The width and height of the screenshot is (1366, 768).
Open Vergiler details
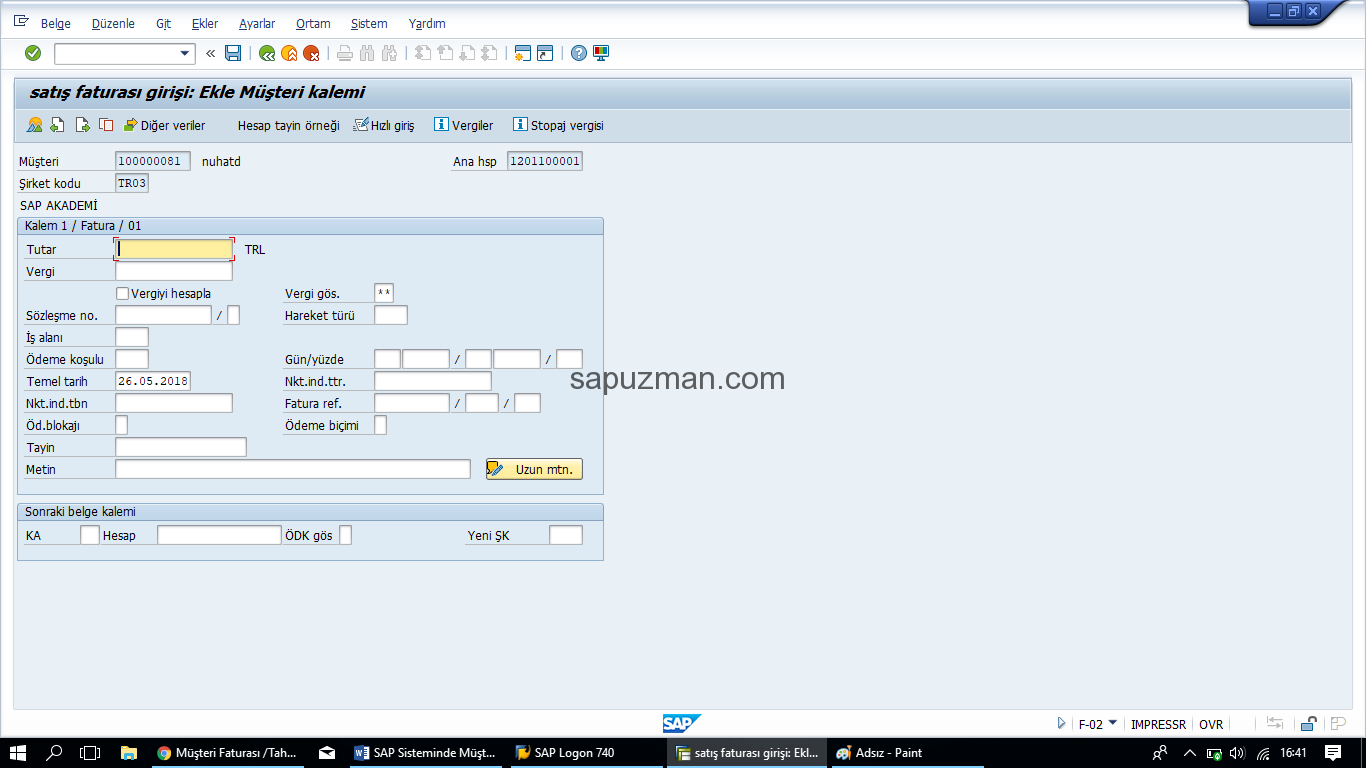point(462,125)
